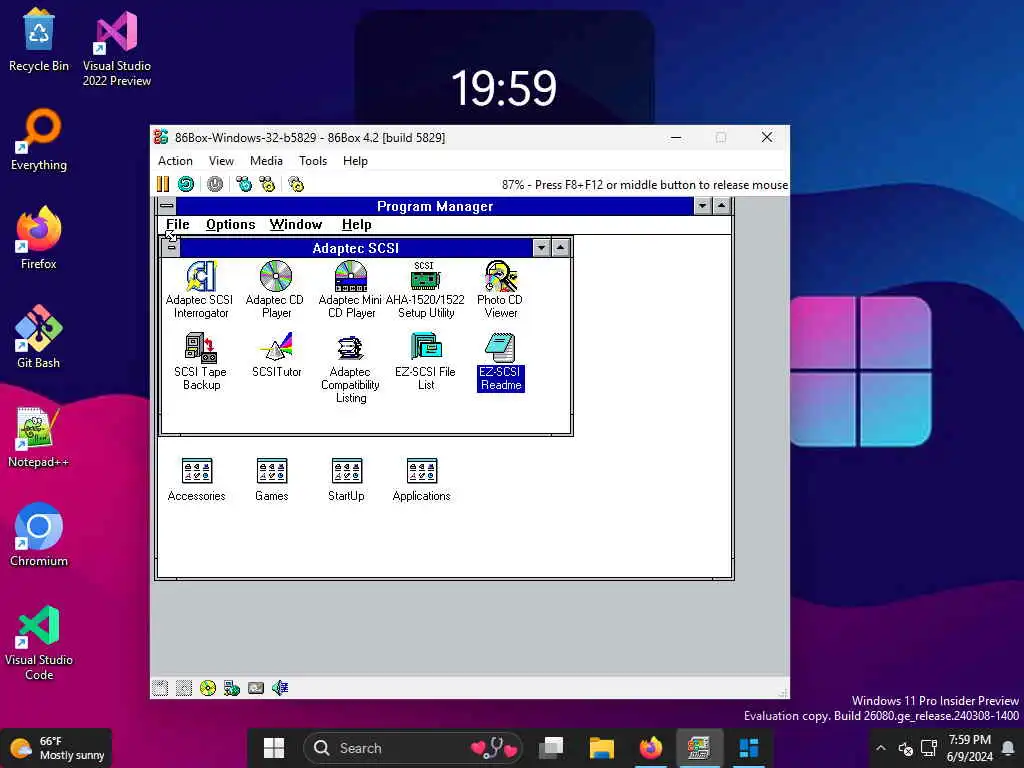Open notification bell in system tray
The image size is (1024, 768).
pyautogui.click(x=1008, y=748)
